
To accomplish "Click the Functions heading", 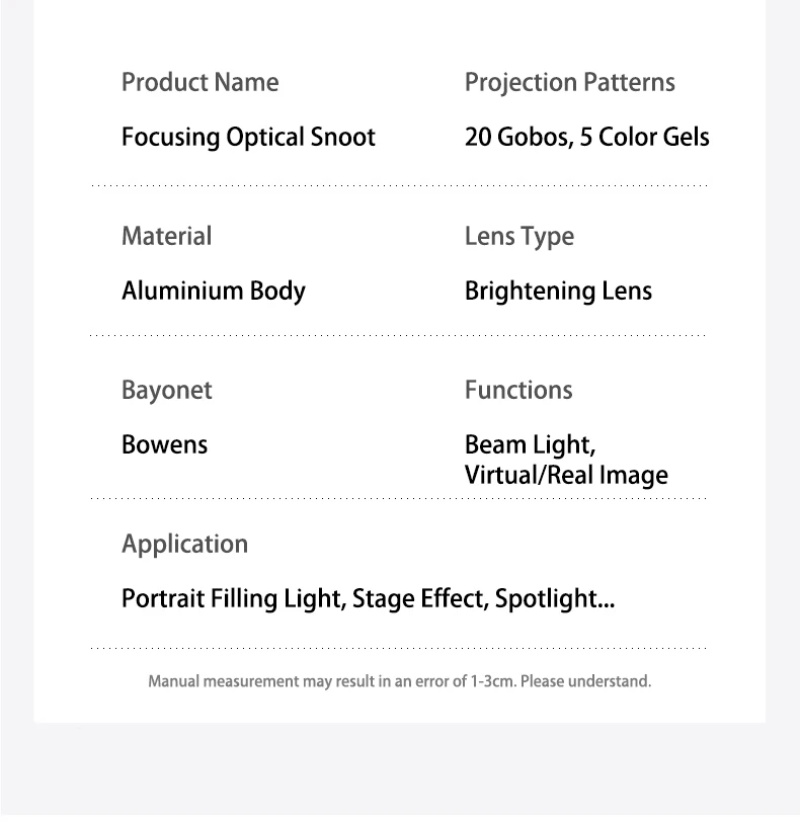I will coord(518,390).
